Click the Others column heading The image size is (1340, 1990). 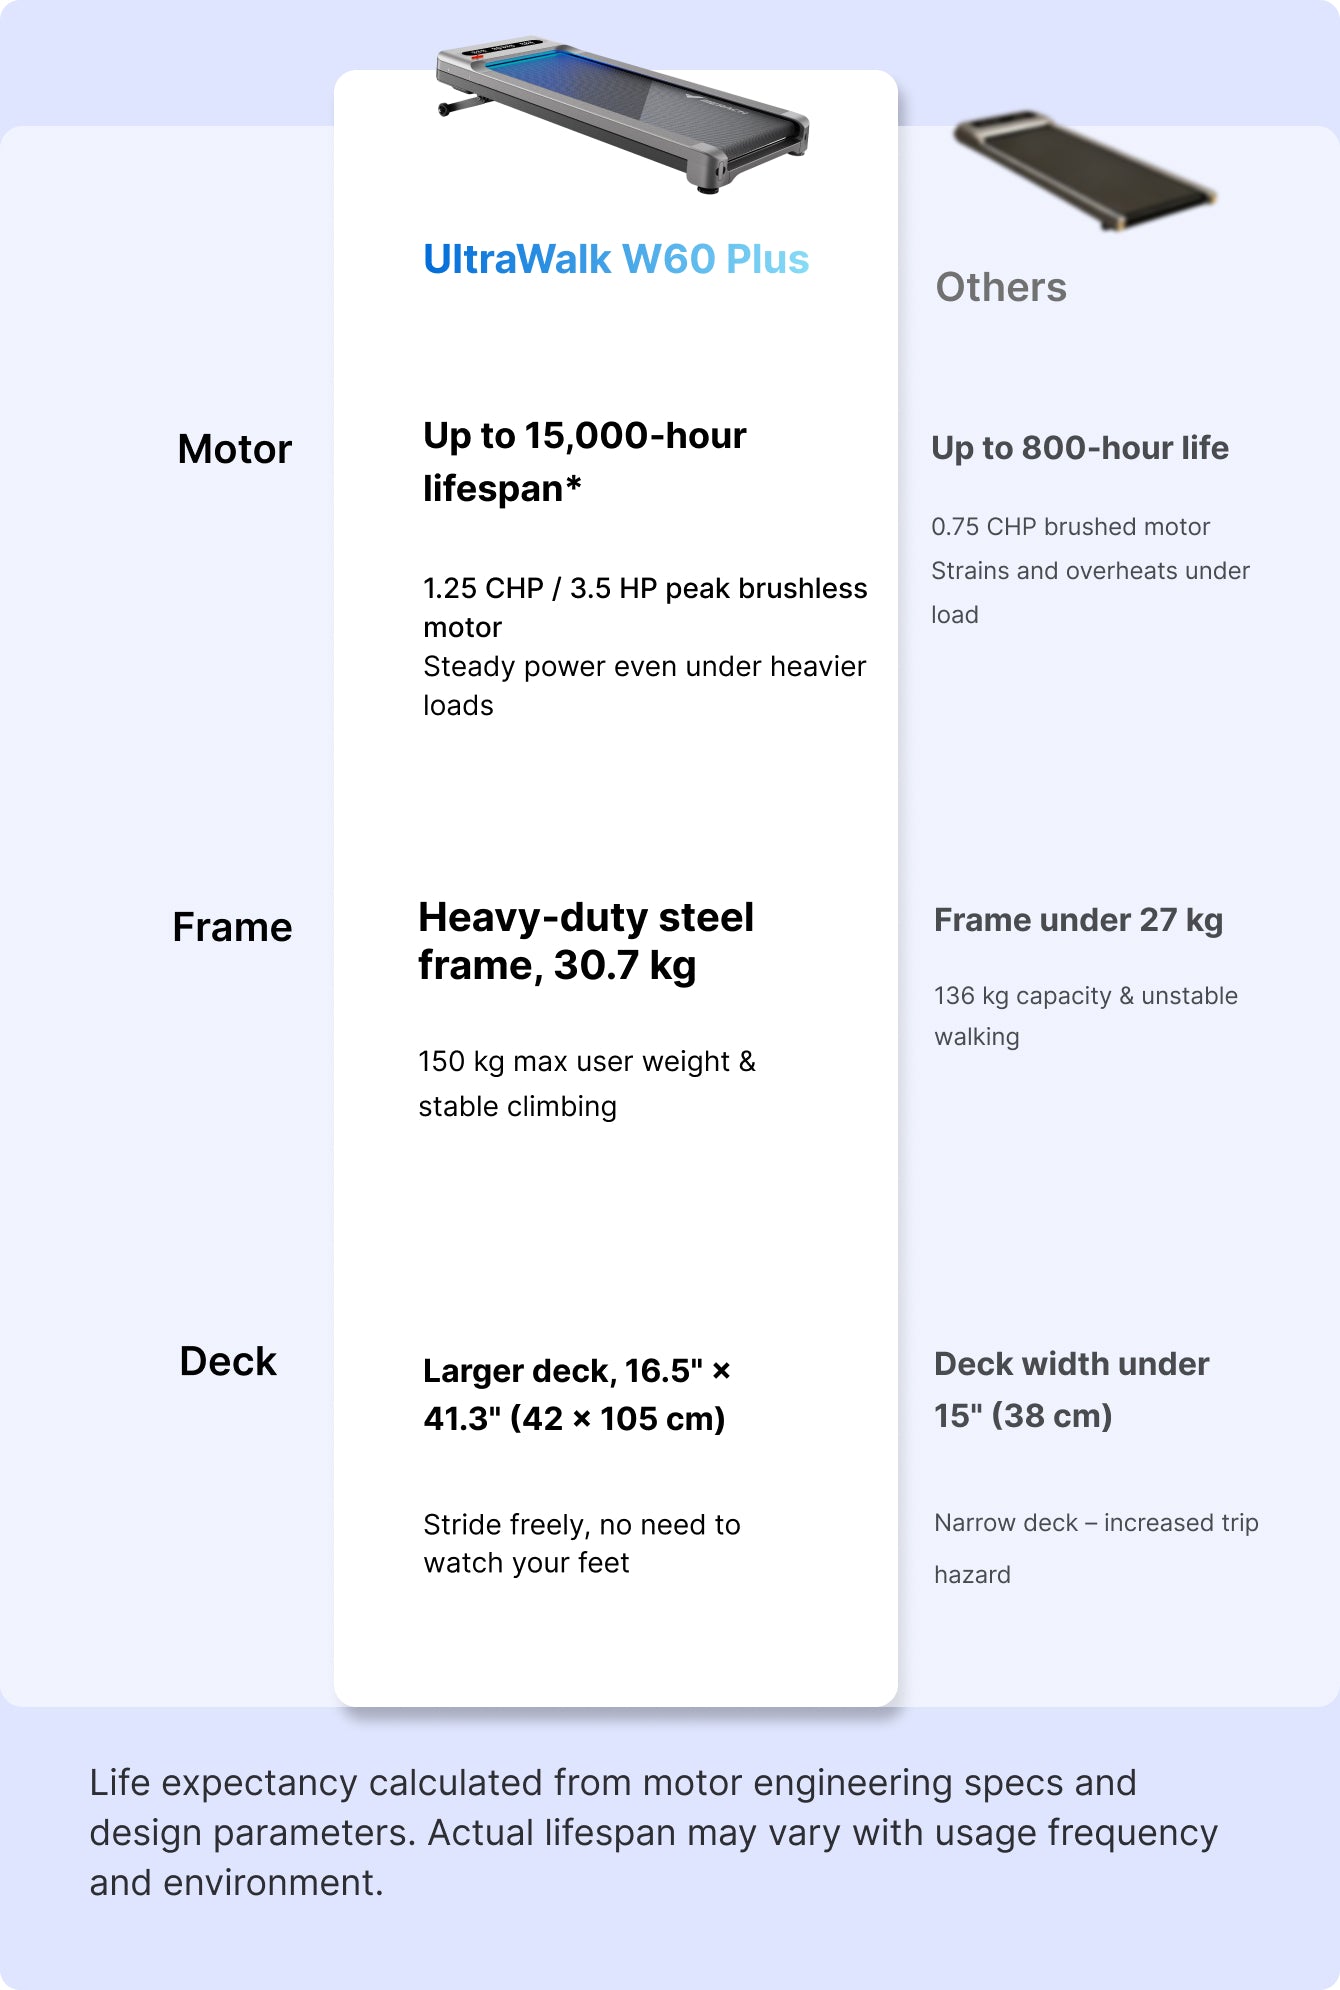coord(1001,287)
